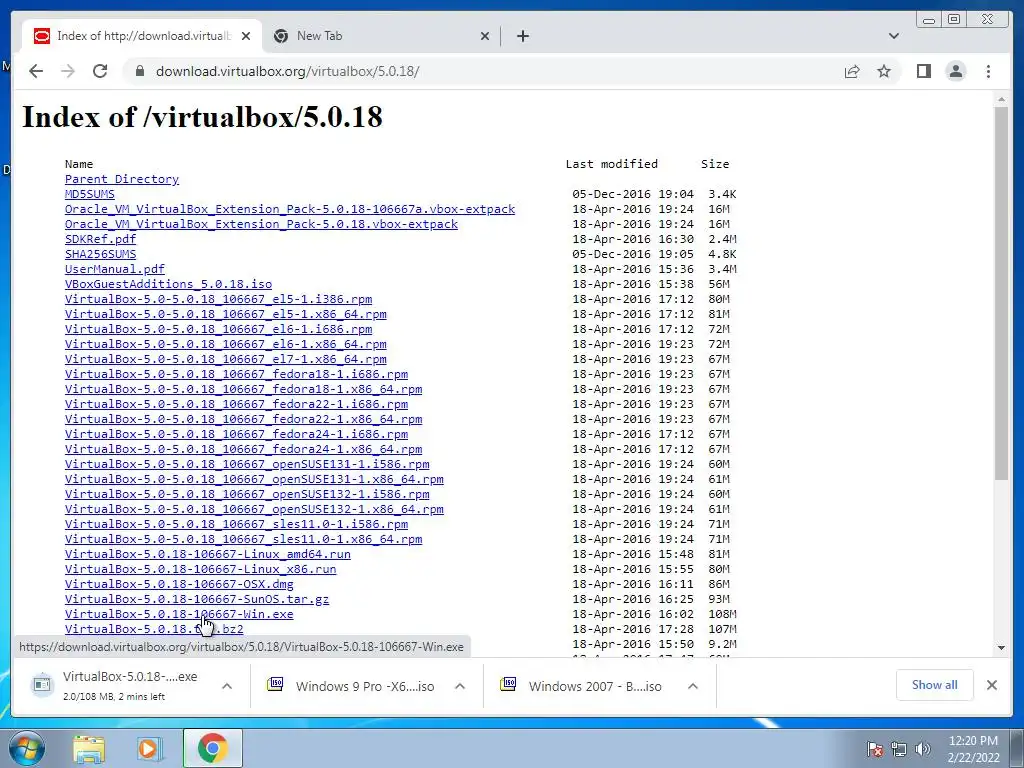Download VirtualBox-5.0.18-106667-Win.exe
This screenshot has height=768, width=1024.
coord(179,615)
